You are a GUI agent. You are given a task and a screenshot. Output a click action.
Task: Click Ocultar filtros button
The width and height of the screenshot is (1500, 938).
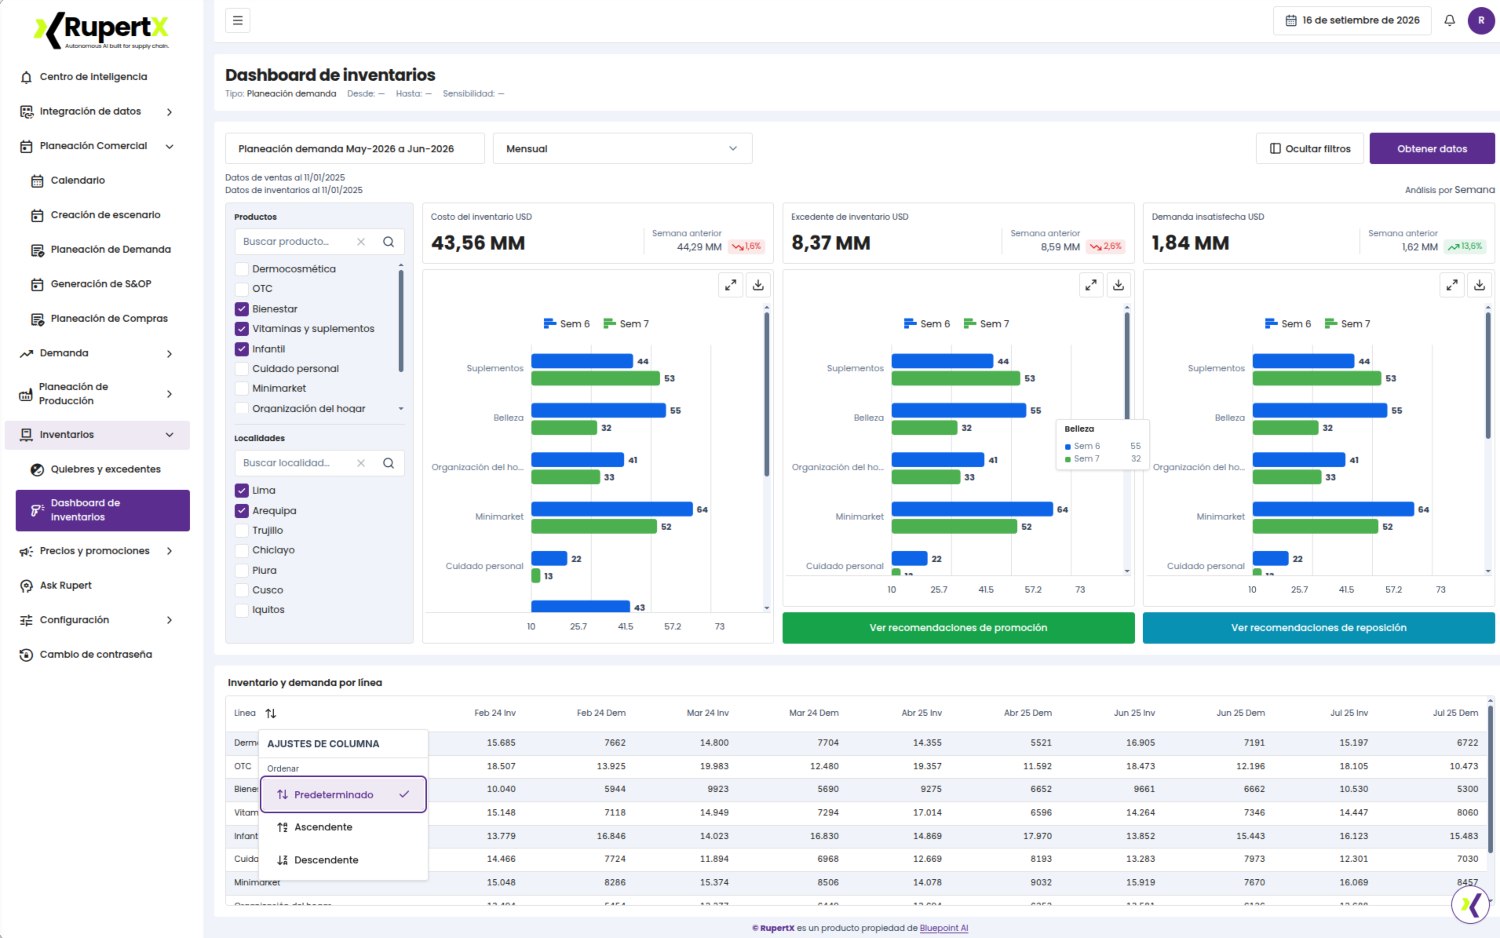click(1310, 149)
